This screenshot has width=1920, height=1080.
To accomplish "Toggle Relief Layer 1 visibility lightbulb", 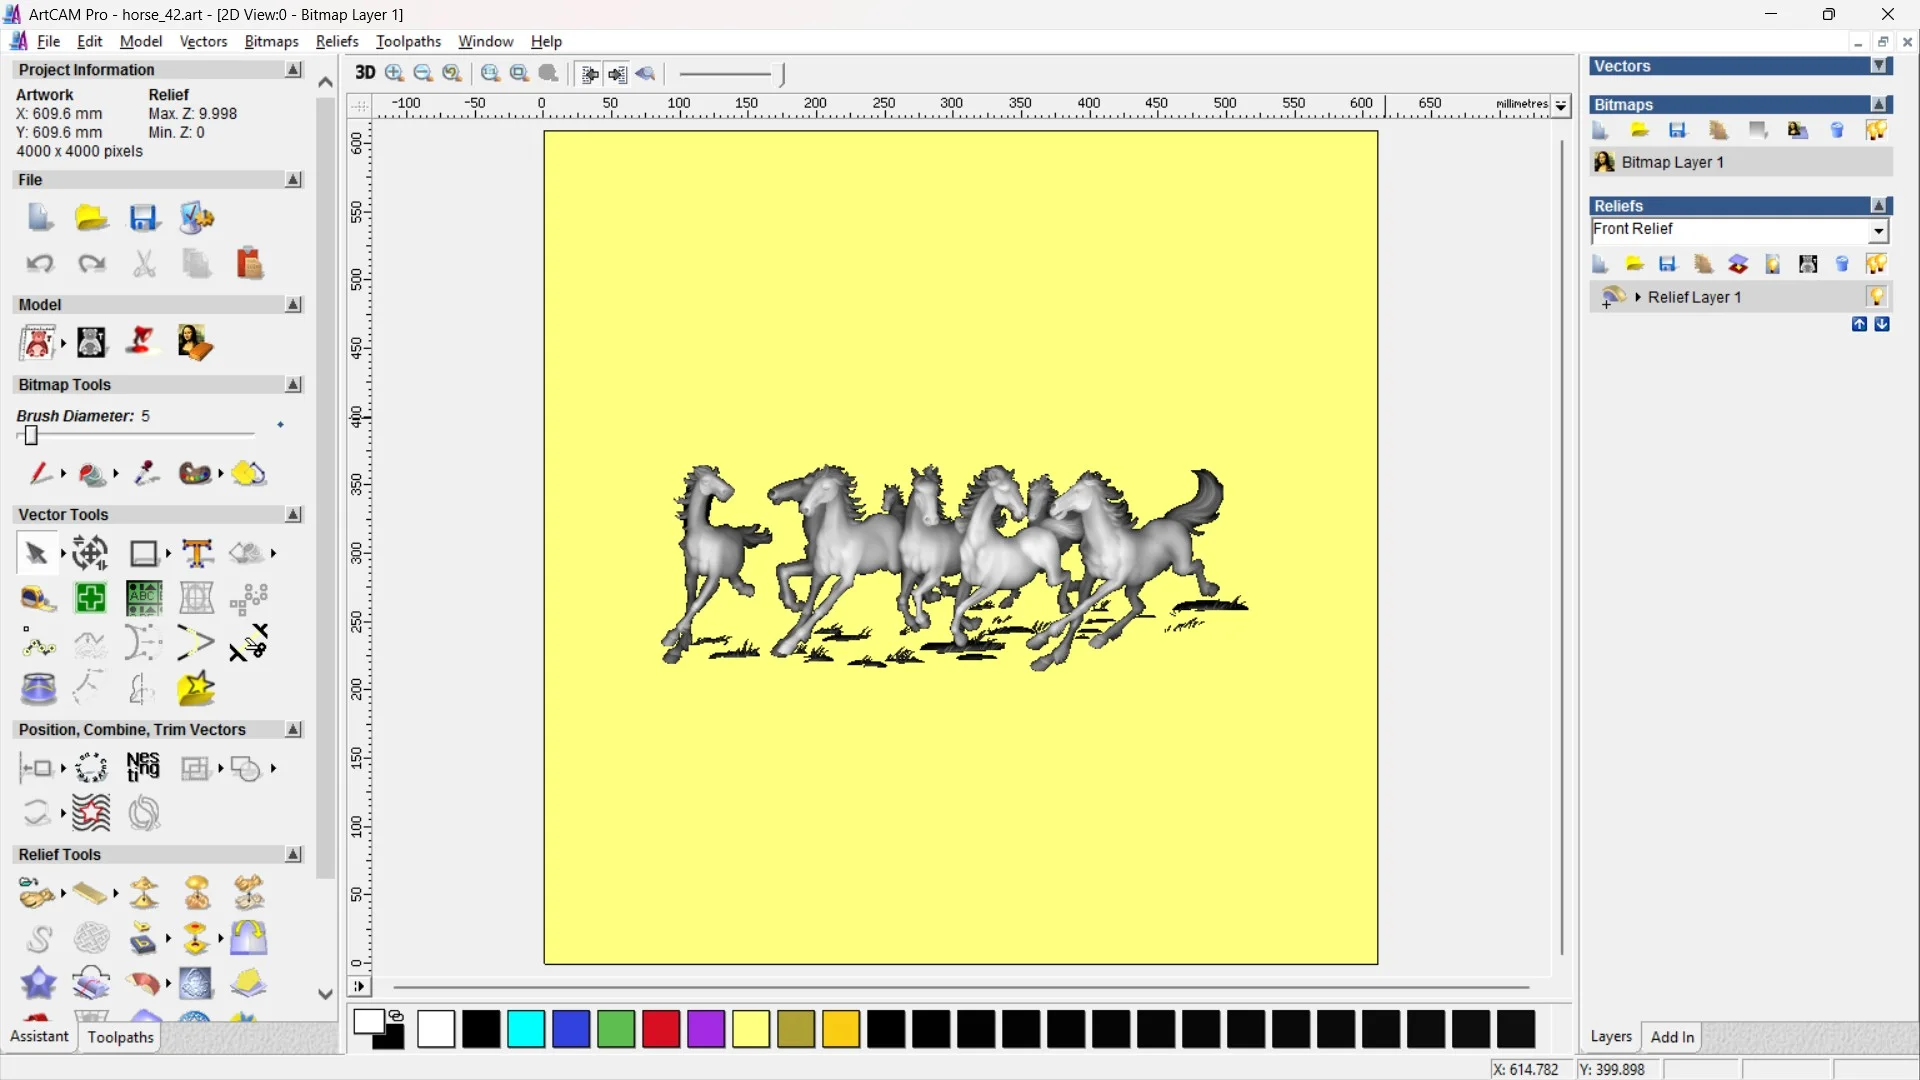I will 1876,297.
